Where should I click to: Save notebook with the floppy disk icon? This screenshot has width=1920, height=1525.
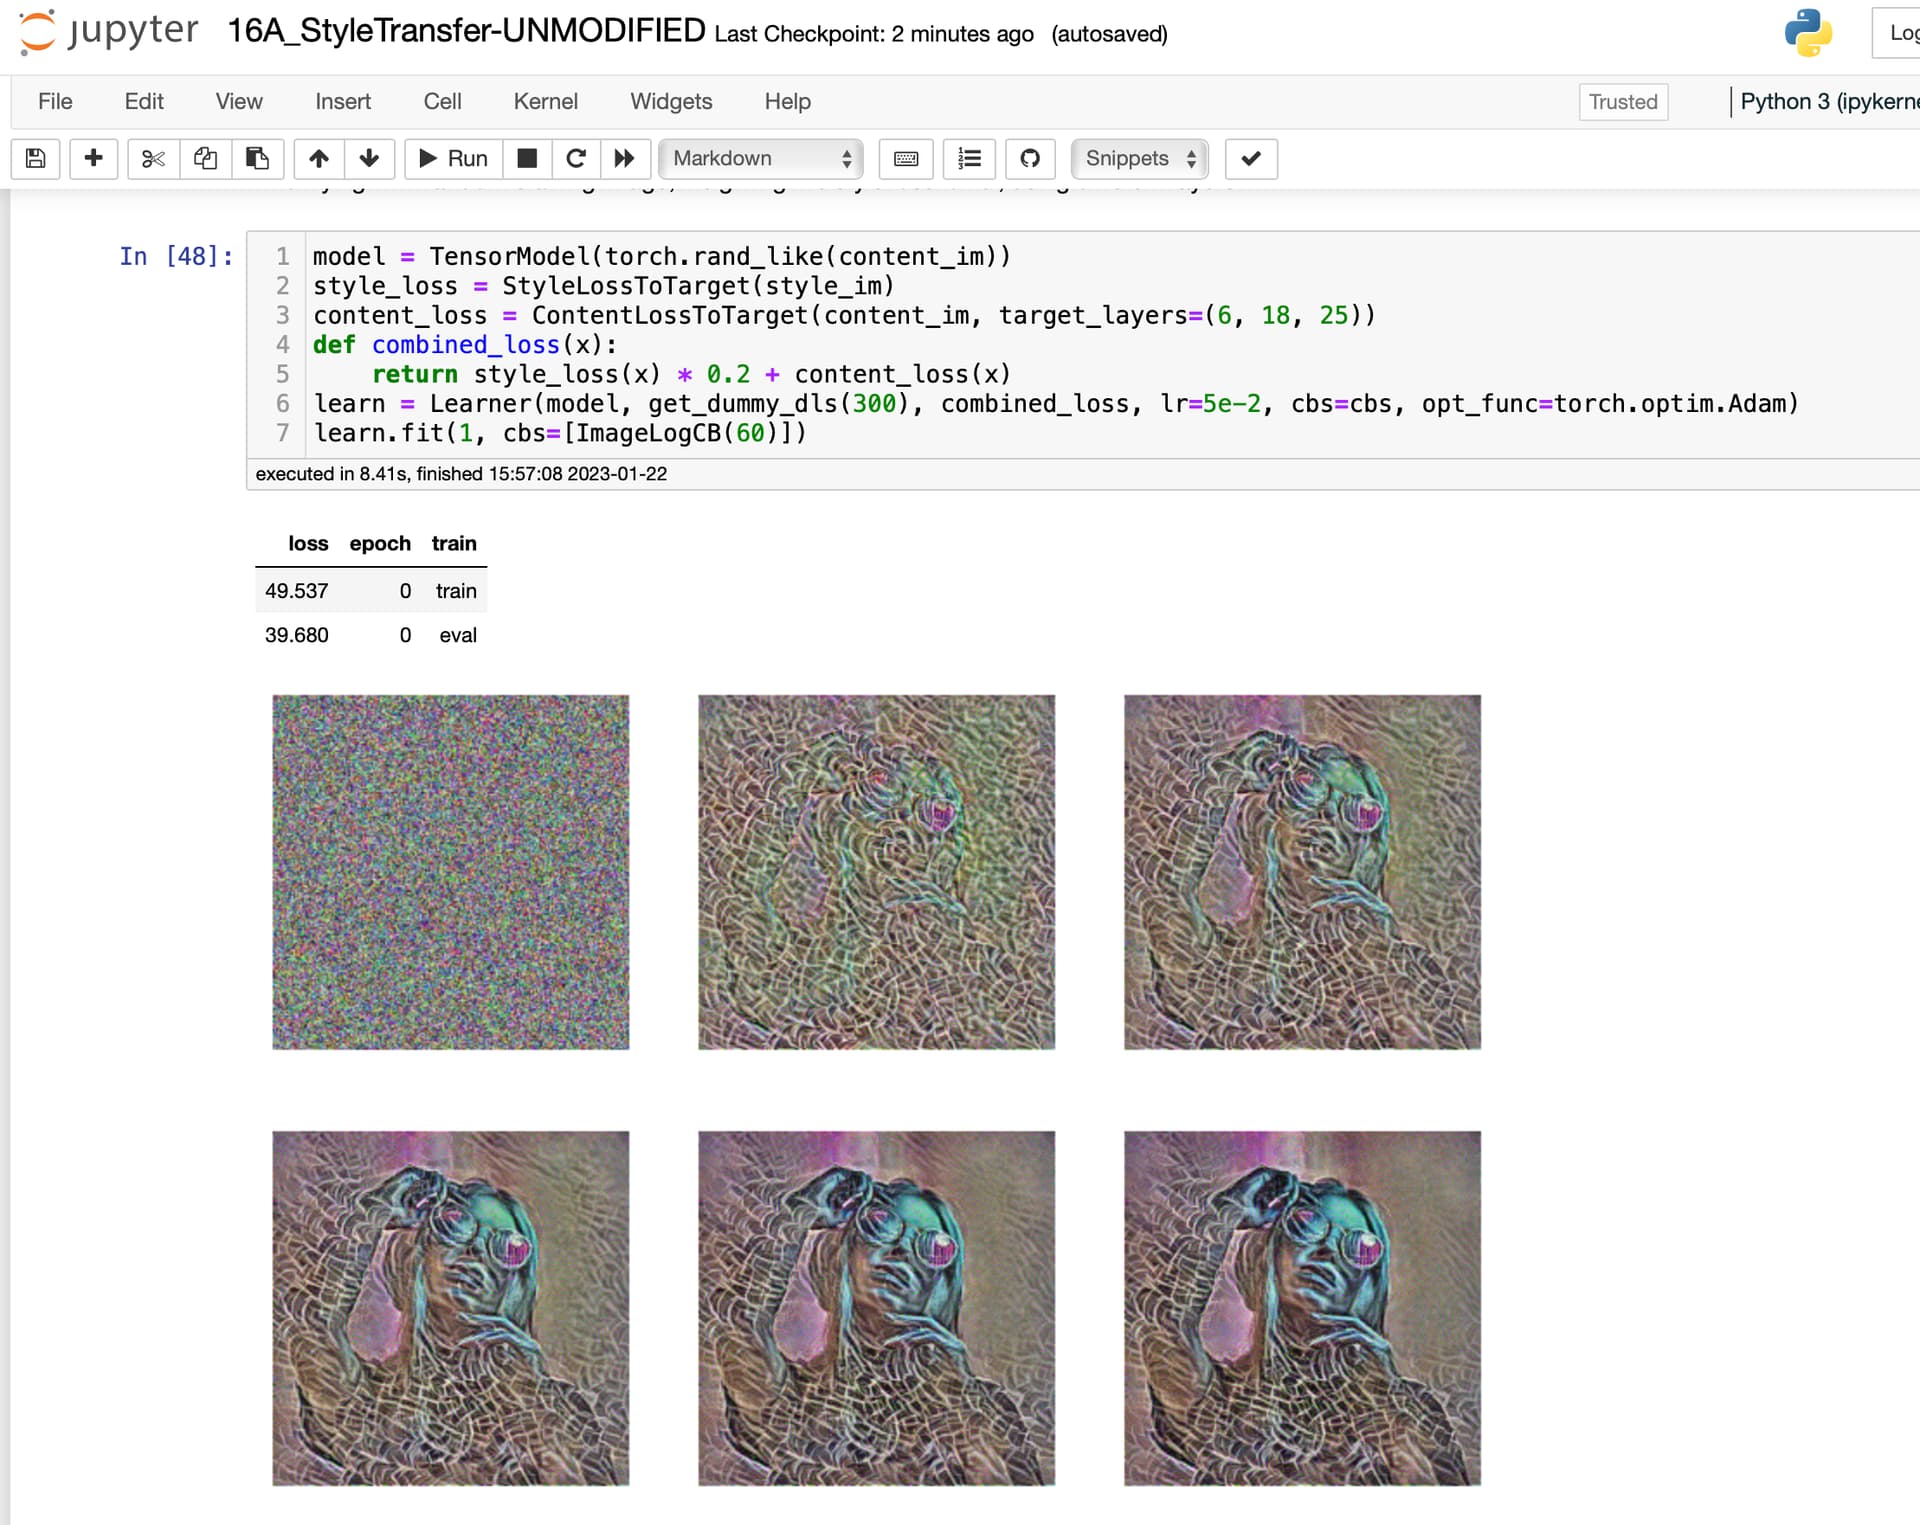[36, 158]
